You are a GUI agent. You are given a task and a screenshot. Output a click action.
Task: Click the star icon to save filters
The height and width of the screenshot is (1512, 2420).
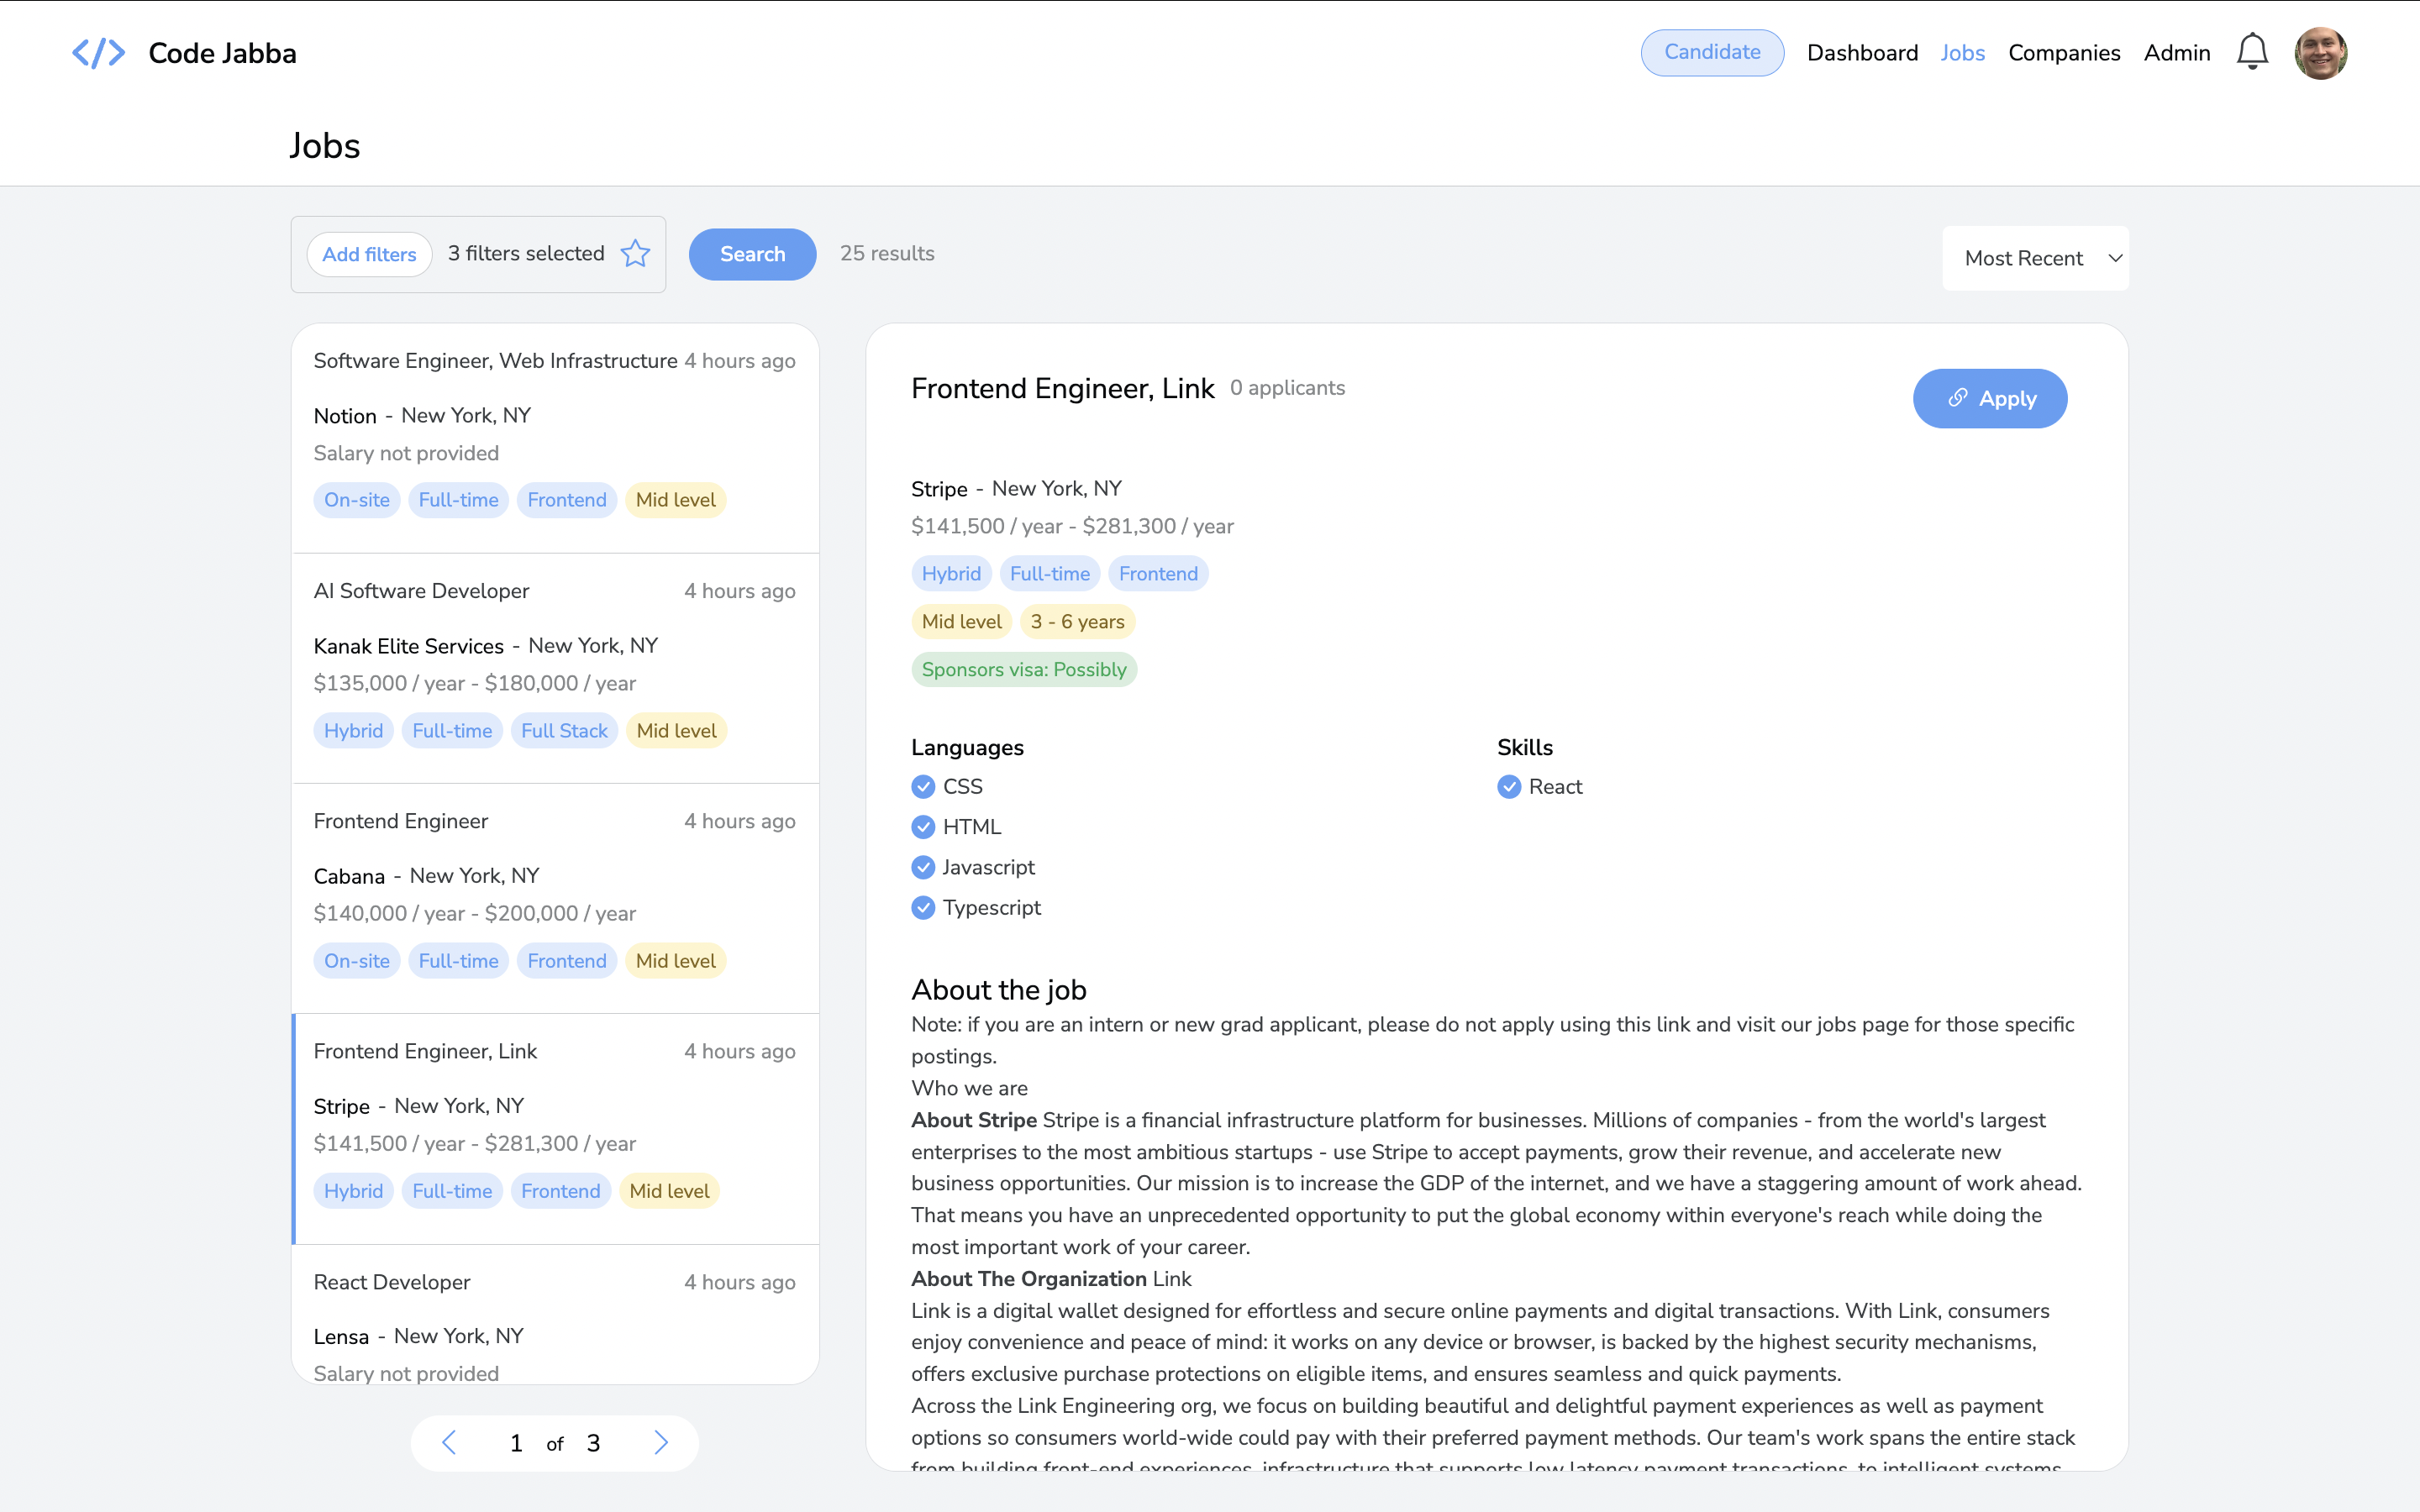tap(635, 254)
